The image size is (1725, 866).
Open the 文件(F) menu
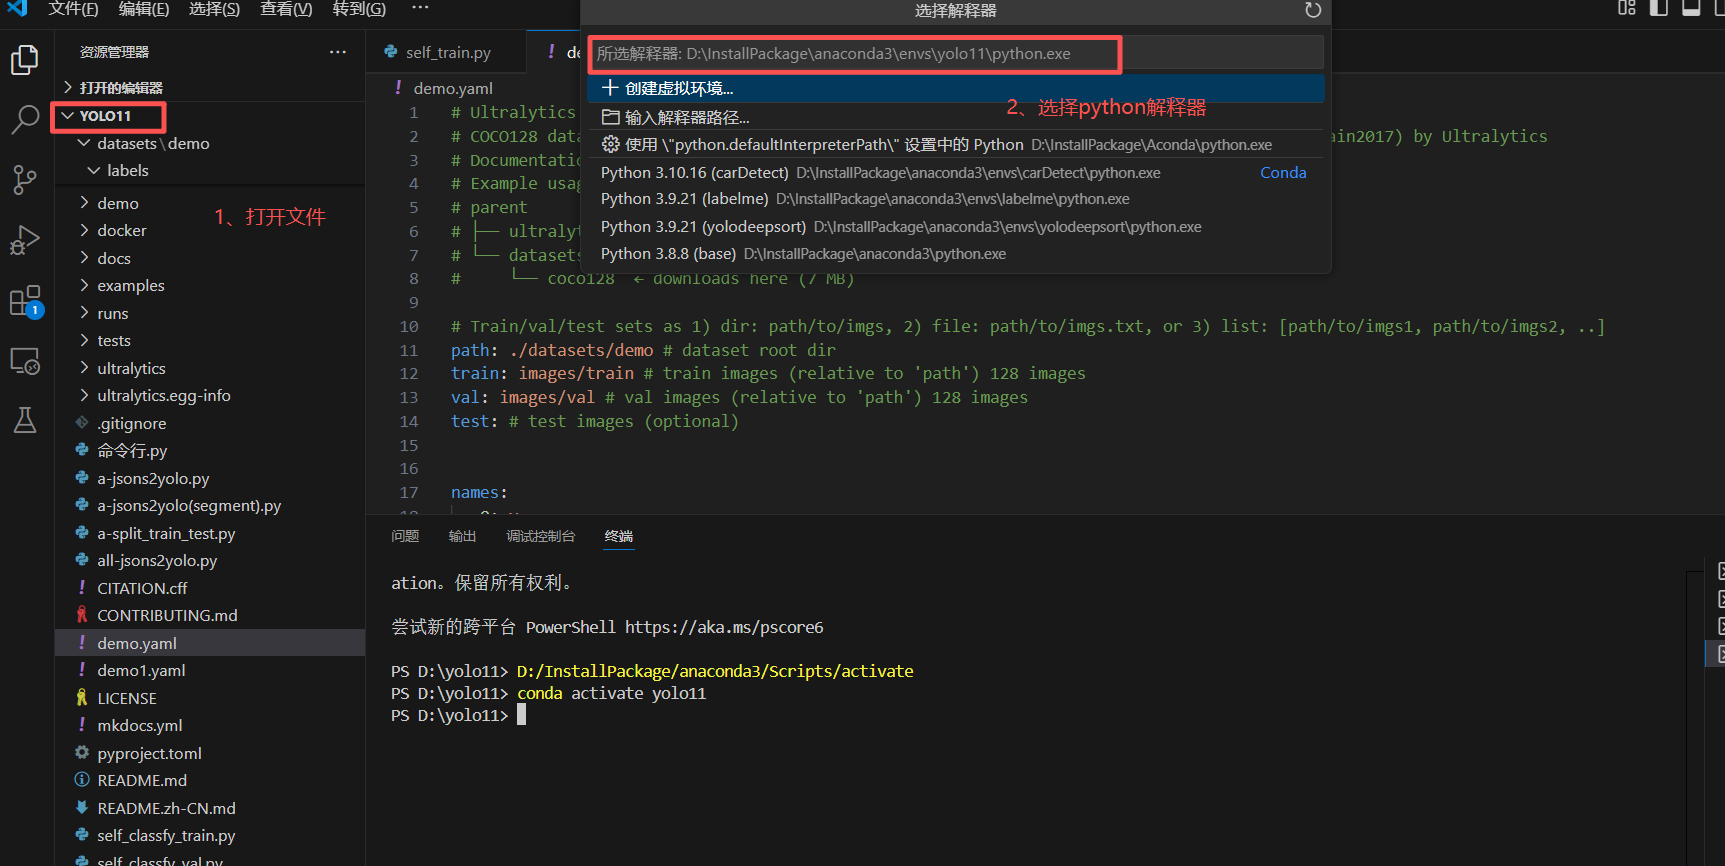coord(73,9)
